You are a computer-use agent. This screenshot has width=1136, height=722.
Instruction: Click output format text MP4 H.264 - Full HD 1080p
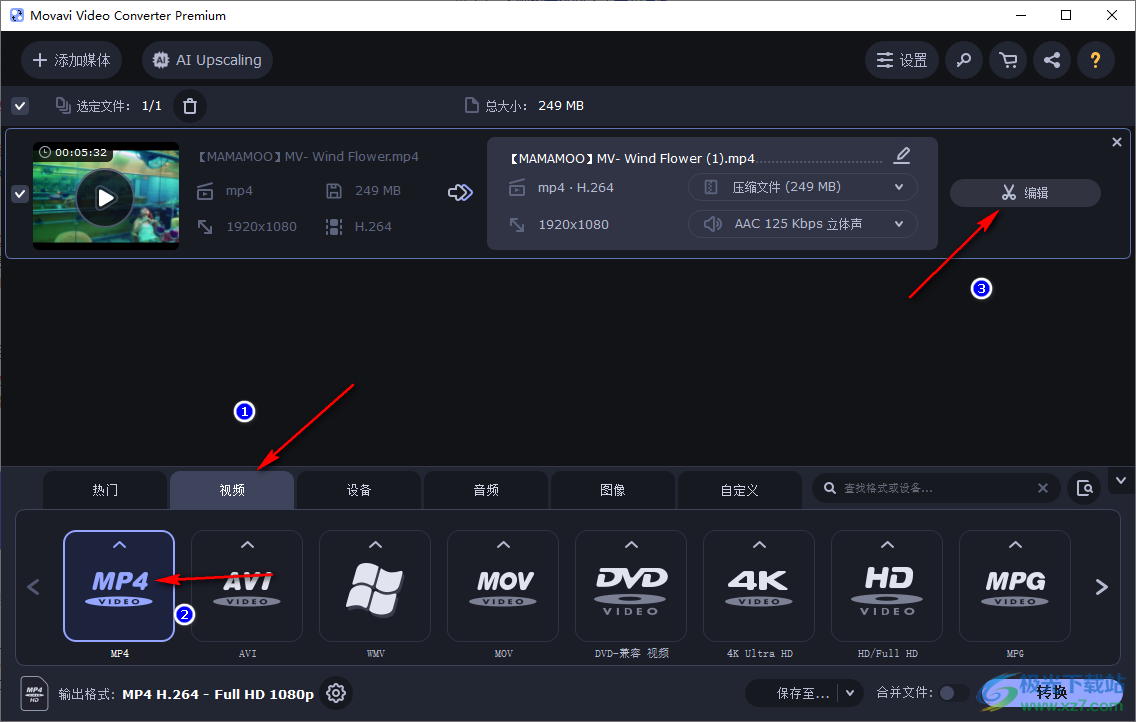coord(217,694)
